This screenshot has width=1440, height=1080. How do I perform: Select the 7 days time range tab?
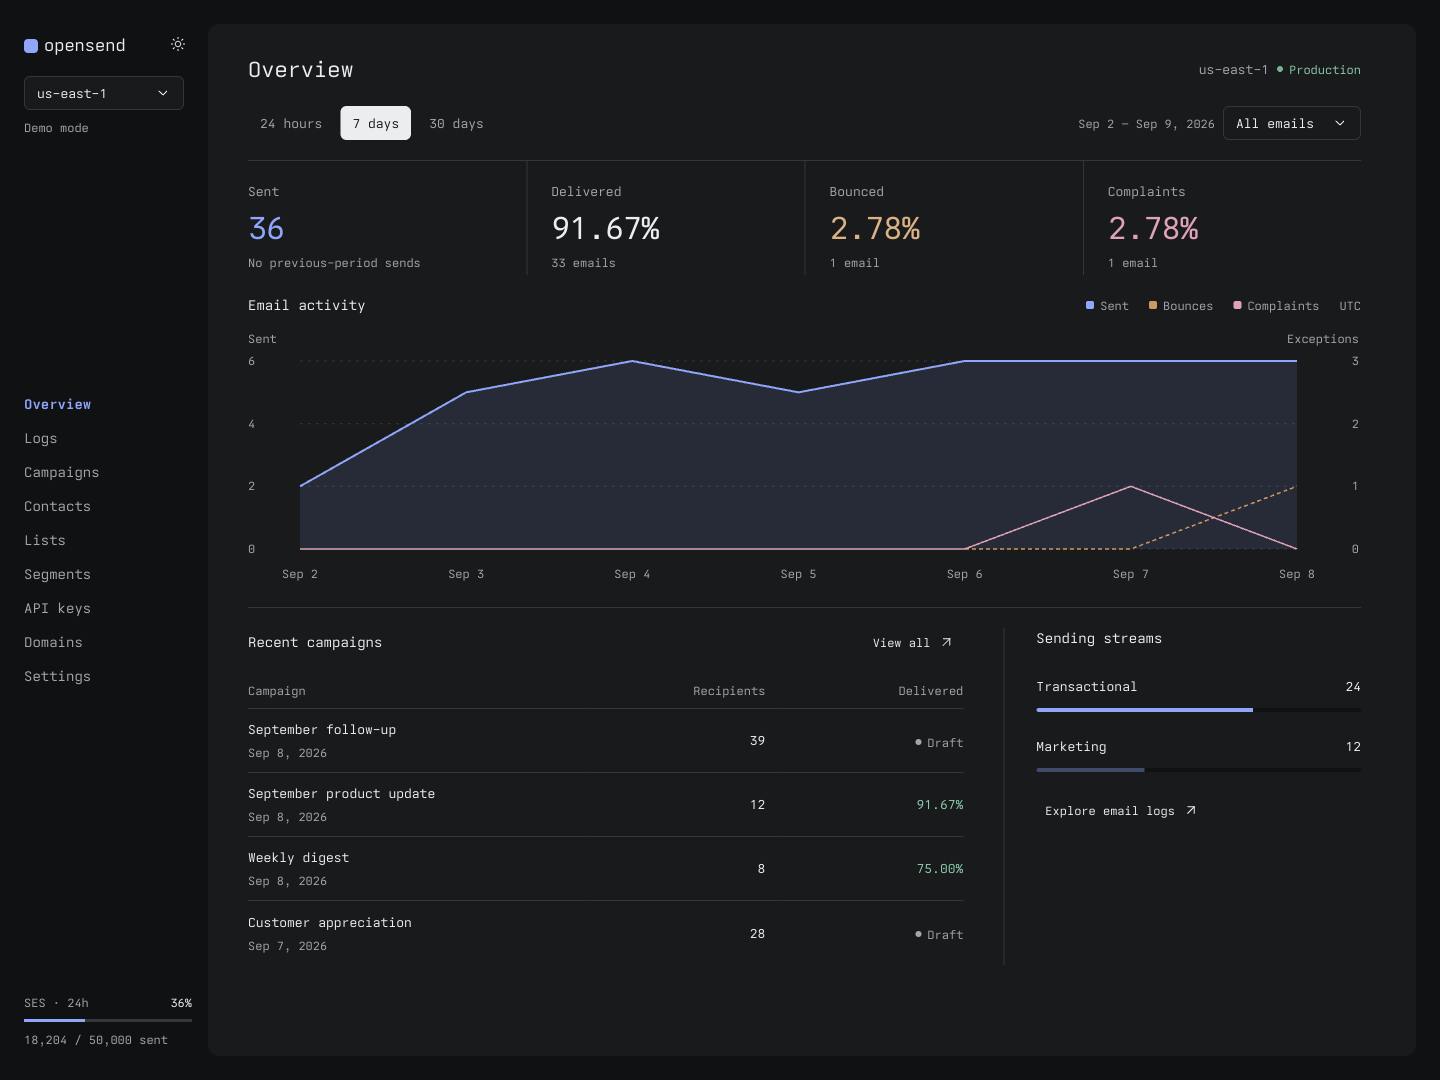coord(375,123)
